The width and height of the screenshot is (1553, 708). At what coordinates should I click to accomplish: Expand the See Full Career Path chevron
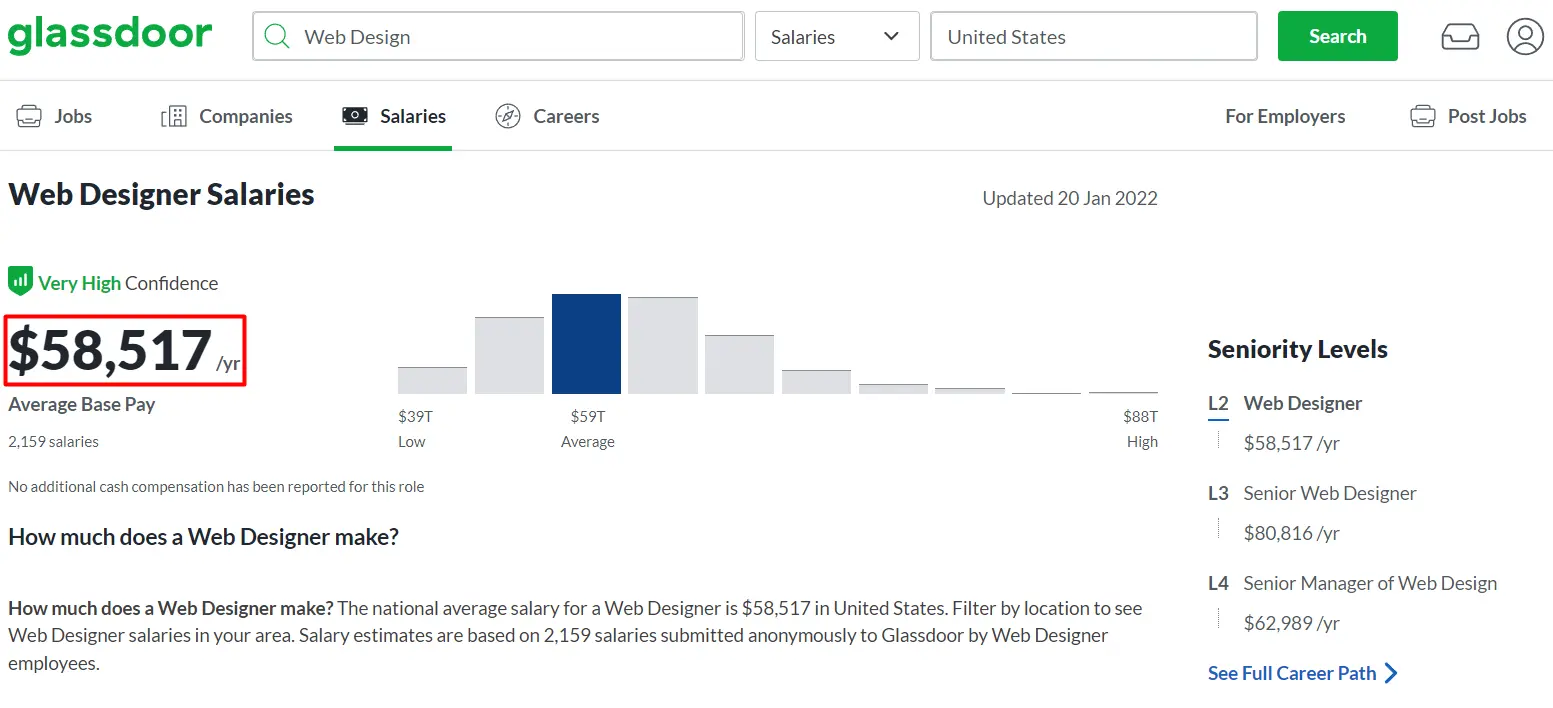coord(1392,673)
